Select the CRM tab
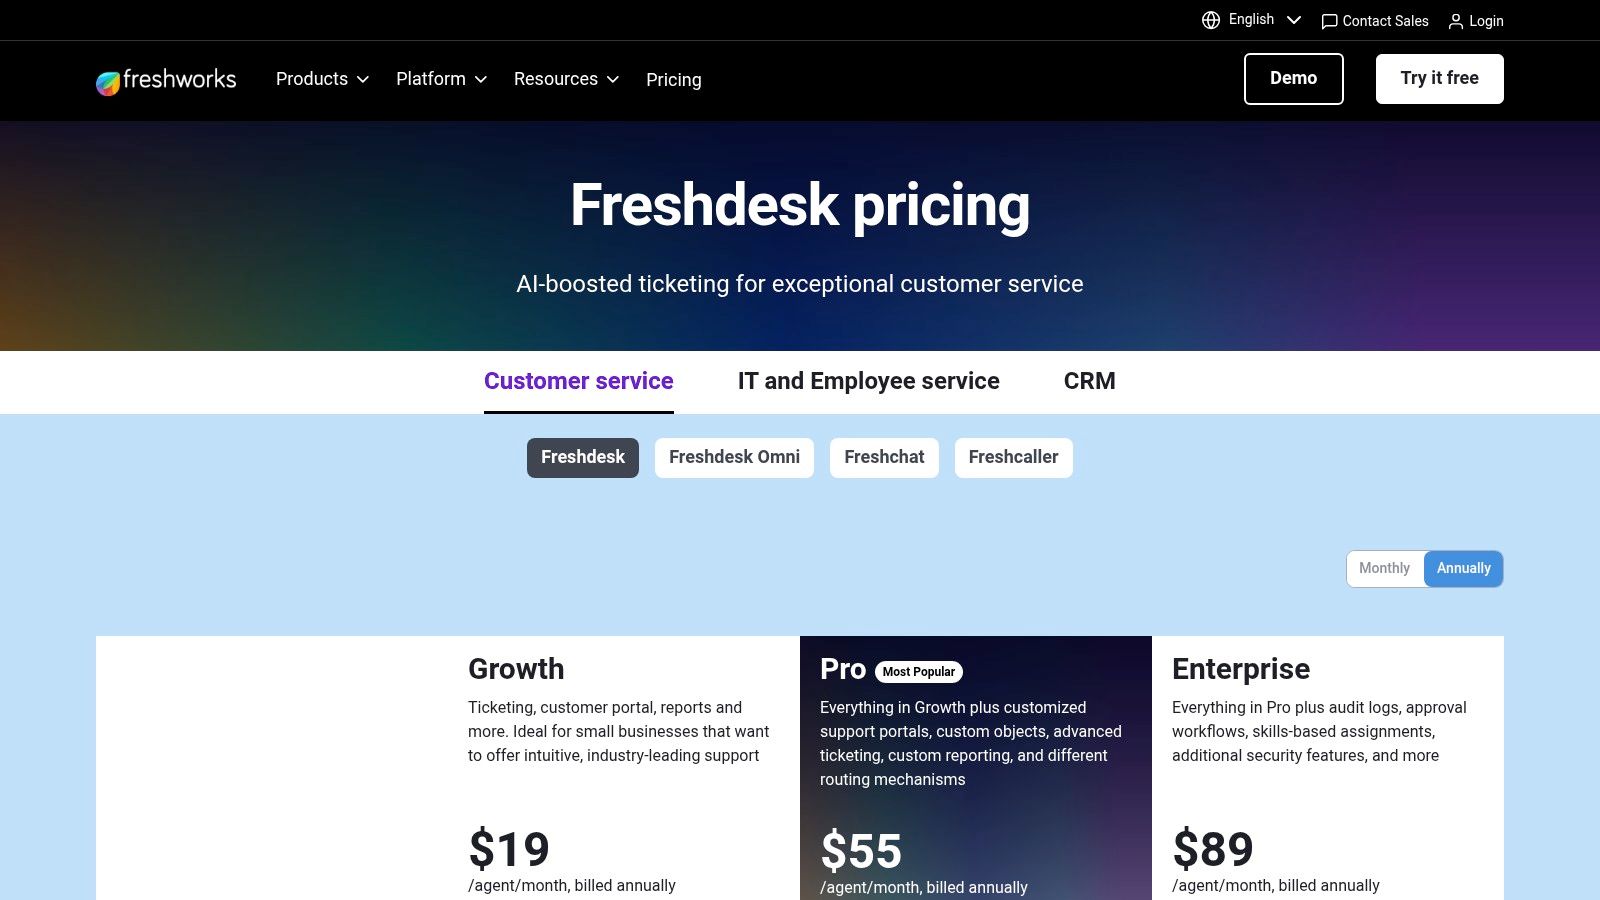 click(x=1090, y=381)
